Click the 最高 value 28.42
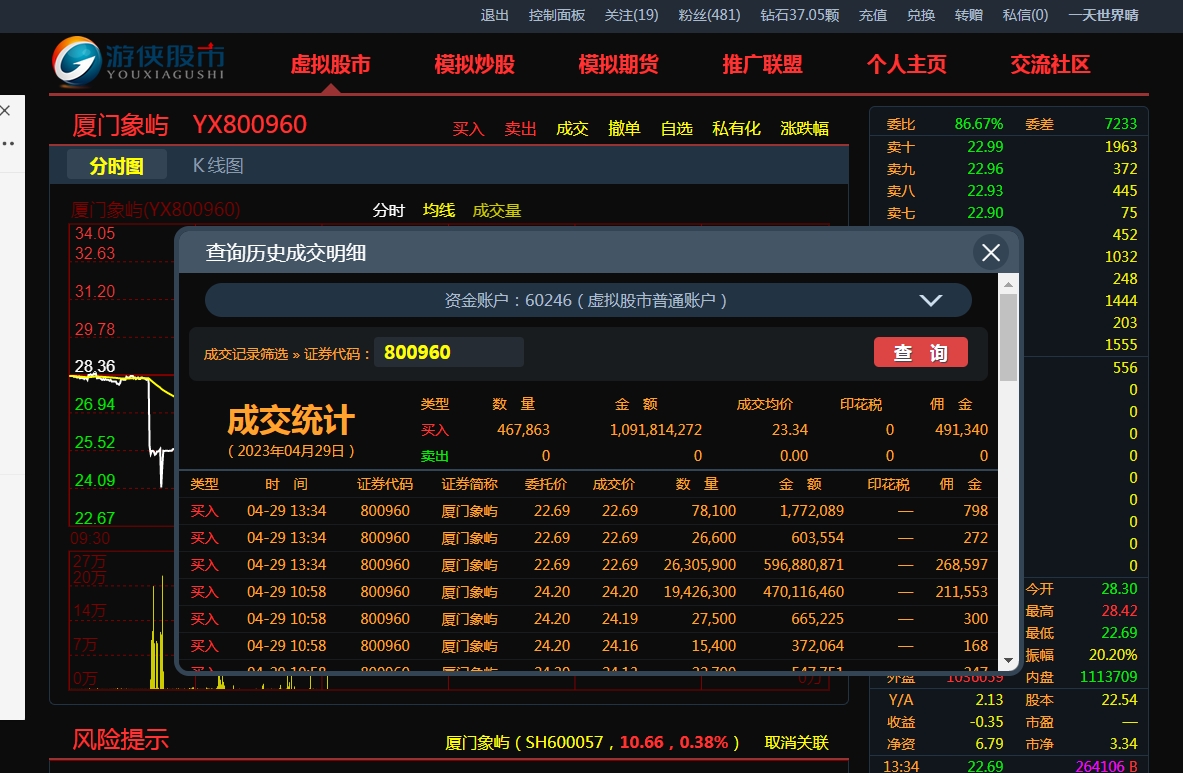This screenshot has width=1183, height=773. pos(1119,611)
